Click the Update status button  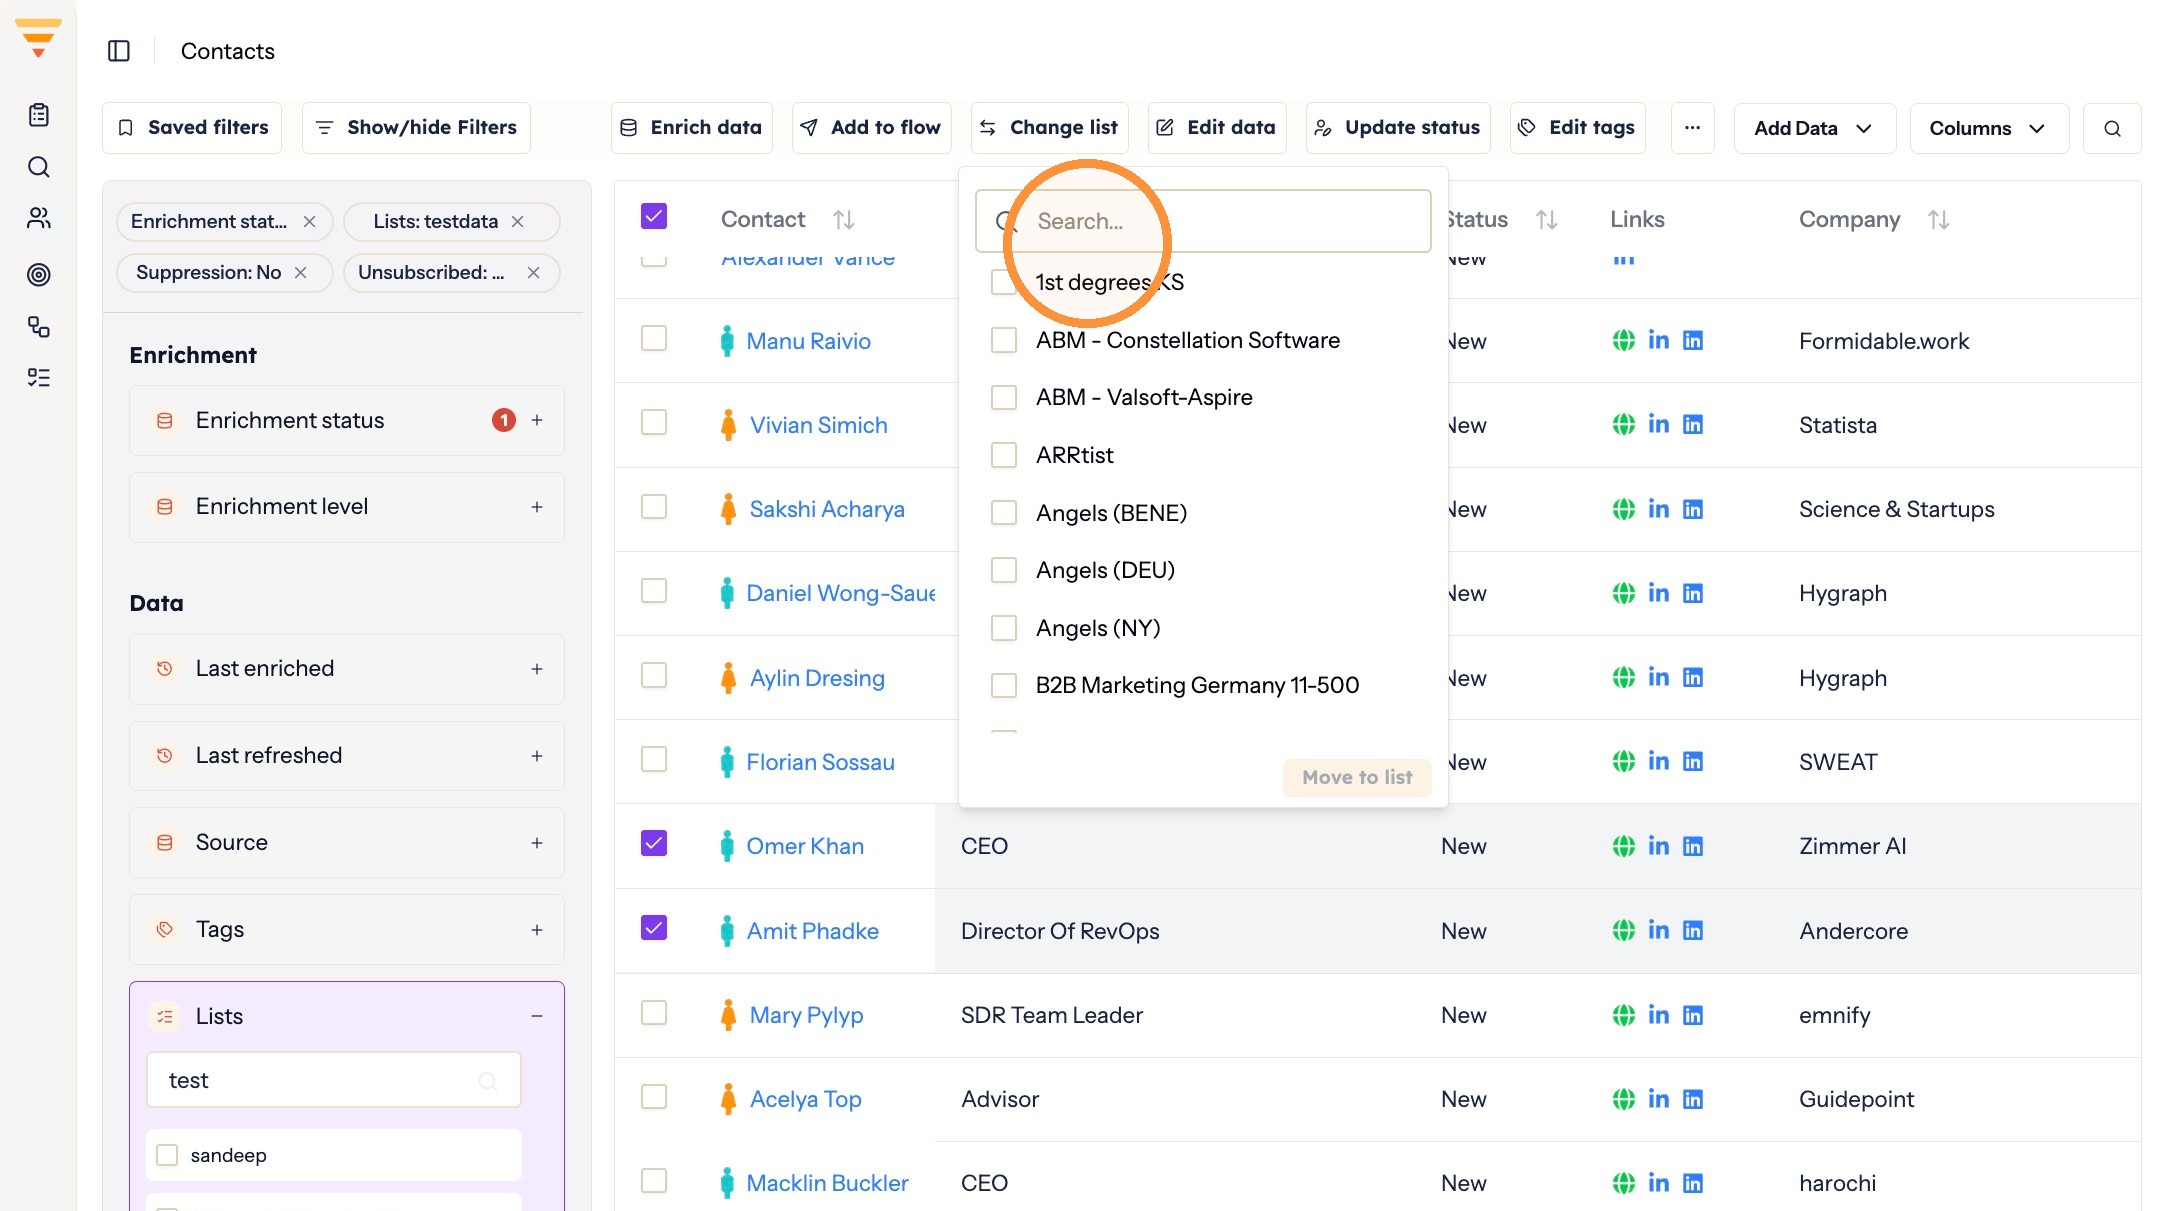(x=1398, y=128)
